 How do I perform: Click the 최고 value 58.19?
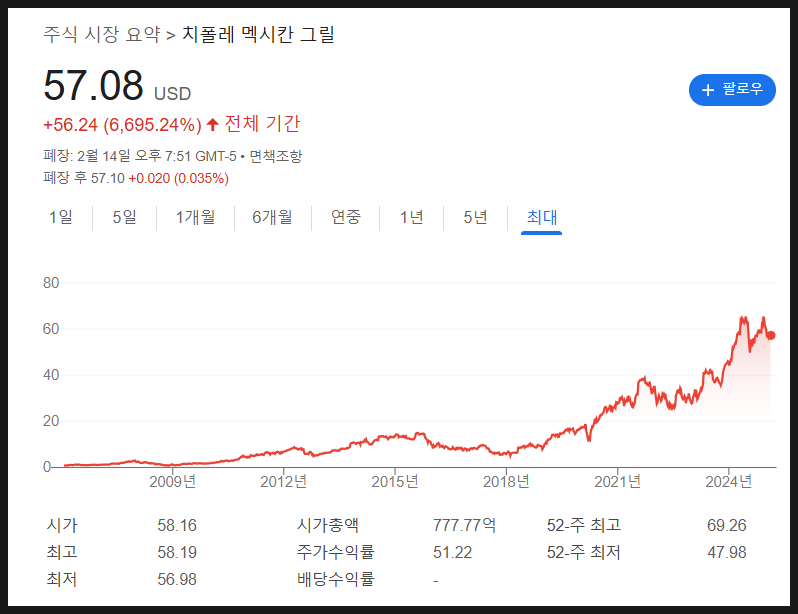click(177, 552)
